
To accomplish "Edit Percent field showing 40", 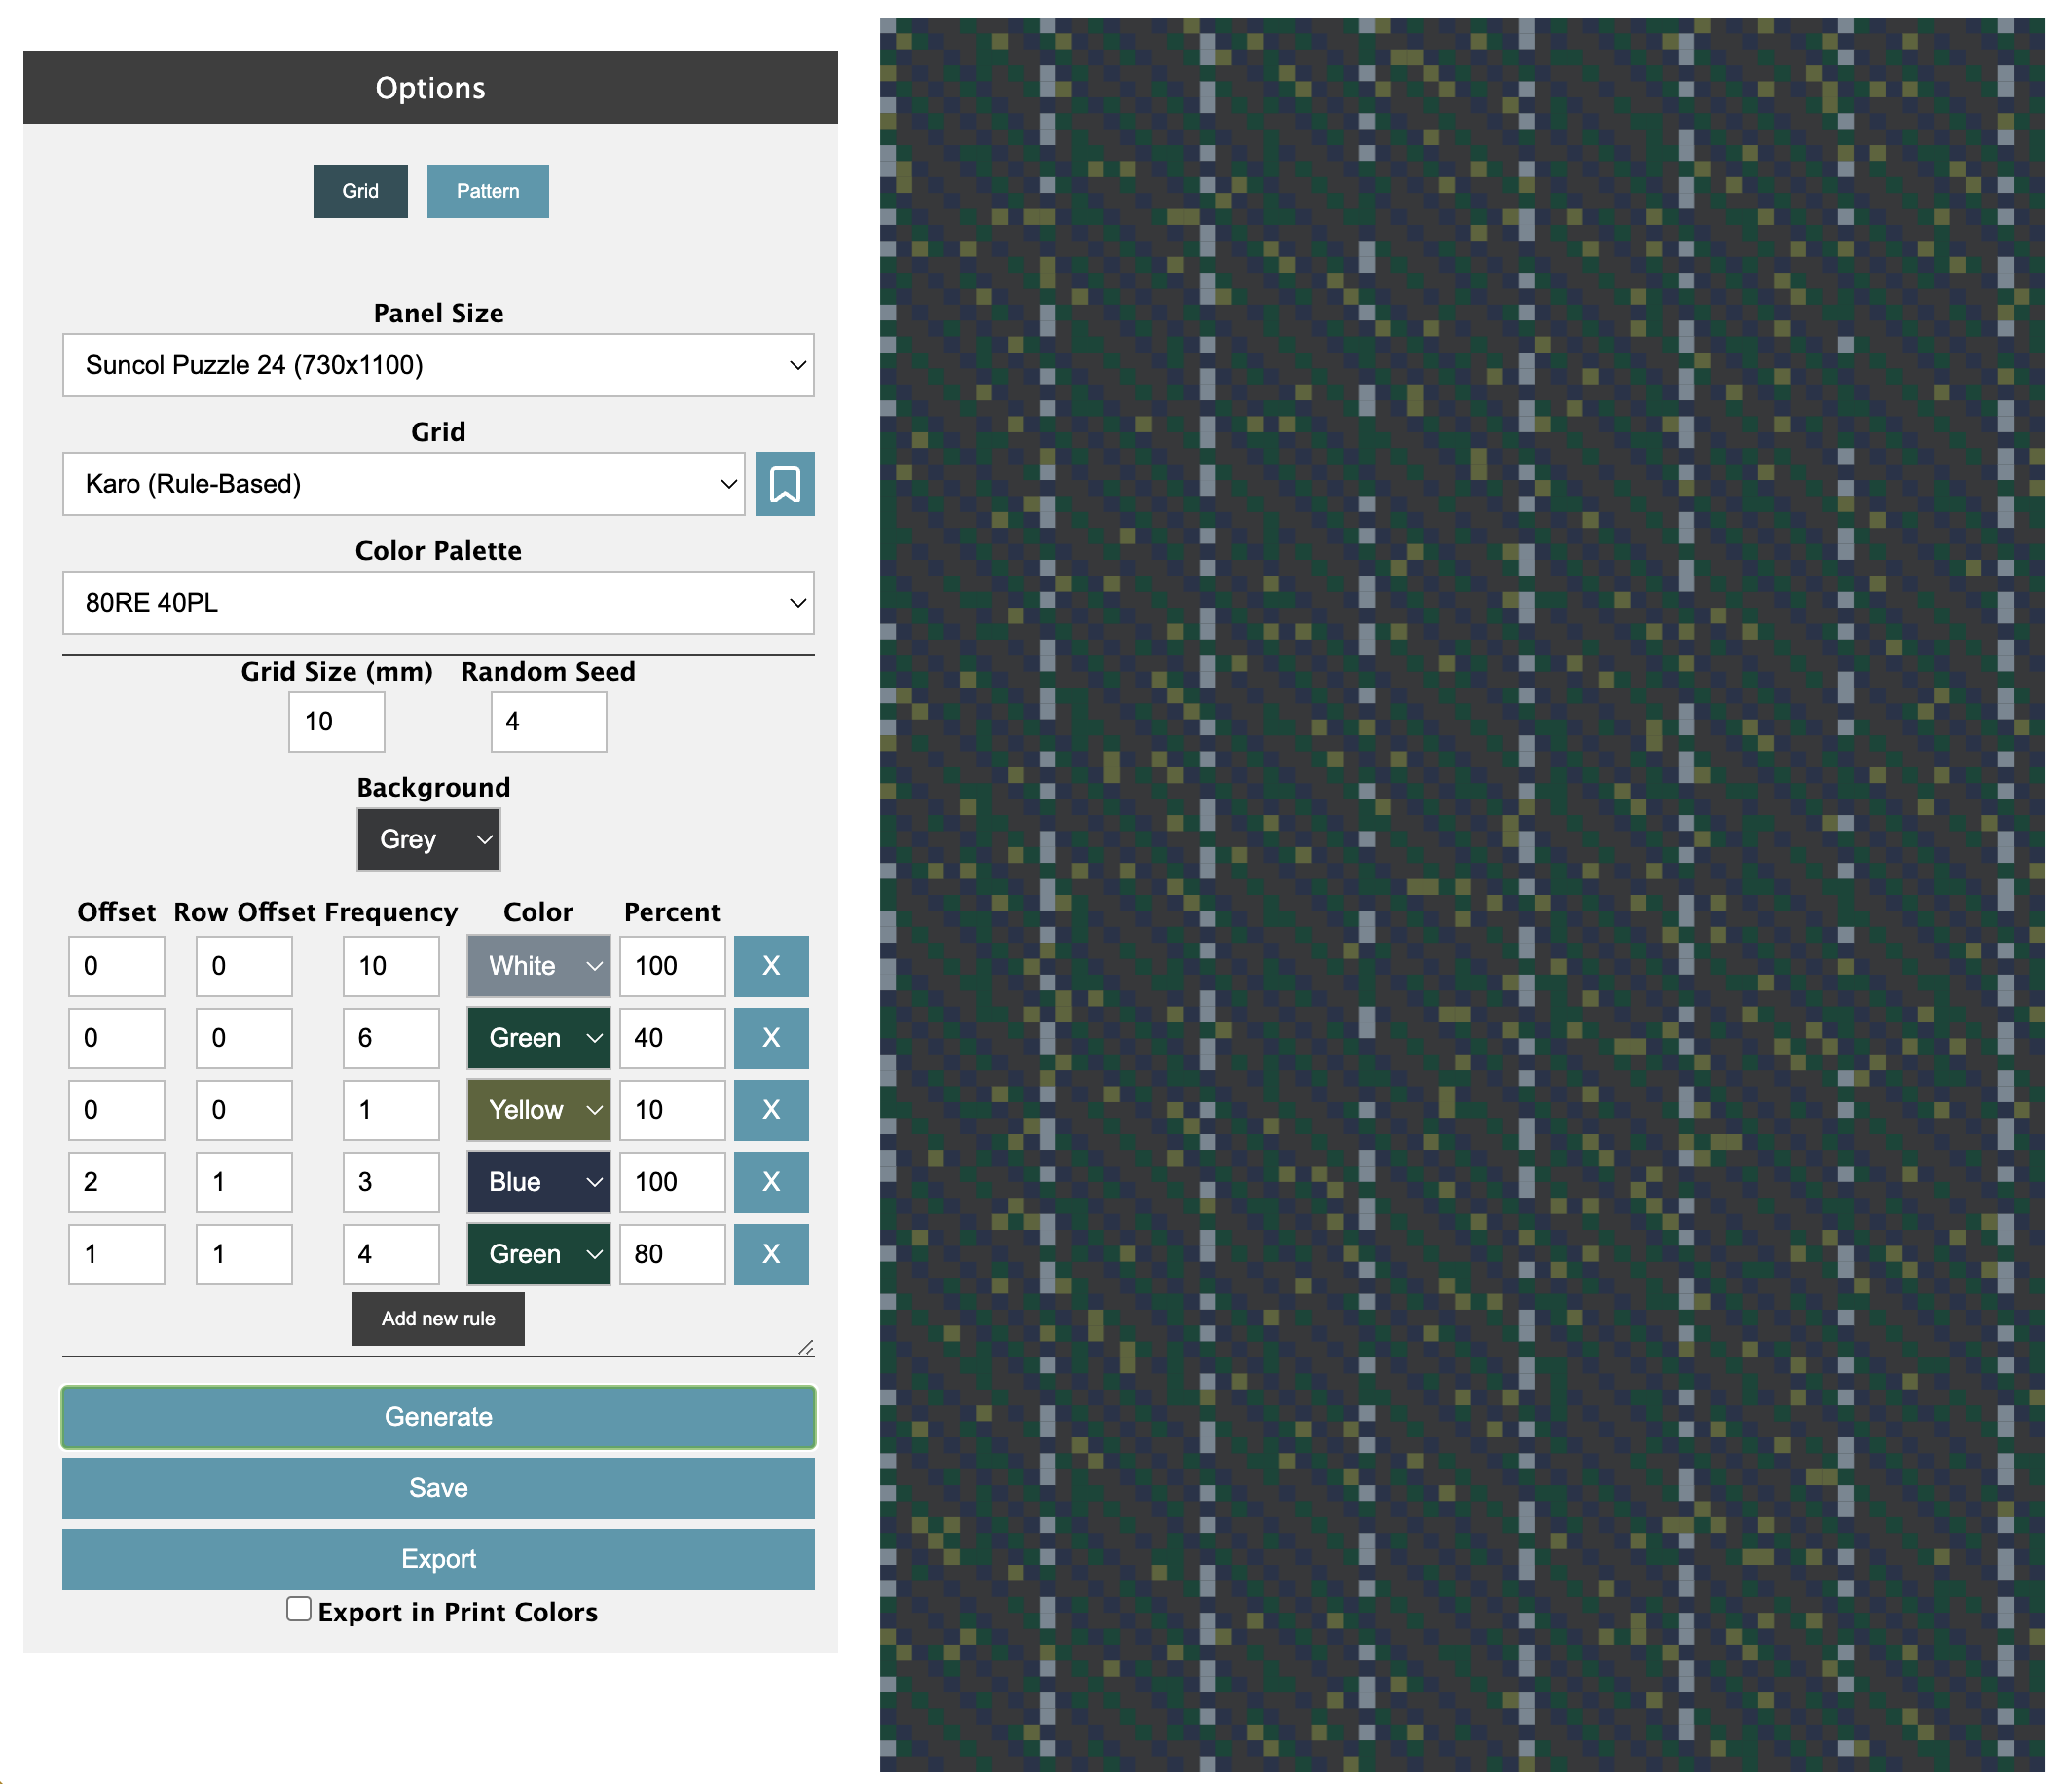I will coord(672,1038).
